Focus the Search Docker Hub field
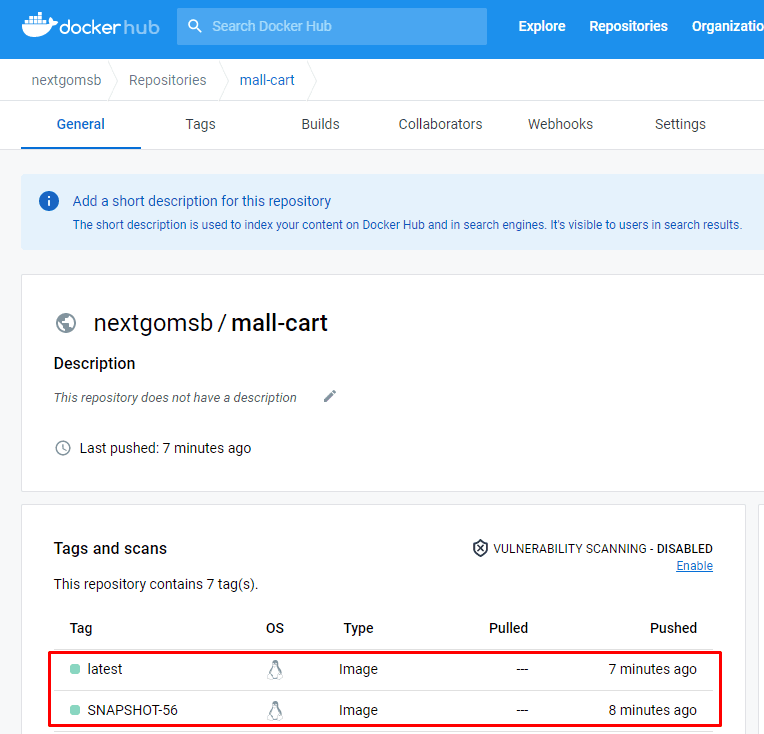 tap(332, 26)
